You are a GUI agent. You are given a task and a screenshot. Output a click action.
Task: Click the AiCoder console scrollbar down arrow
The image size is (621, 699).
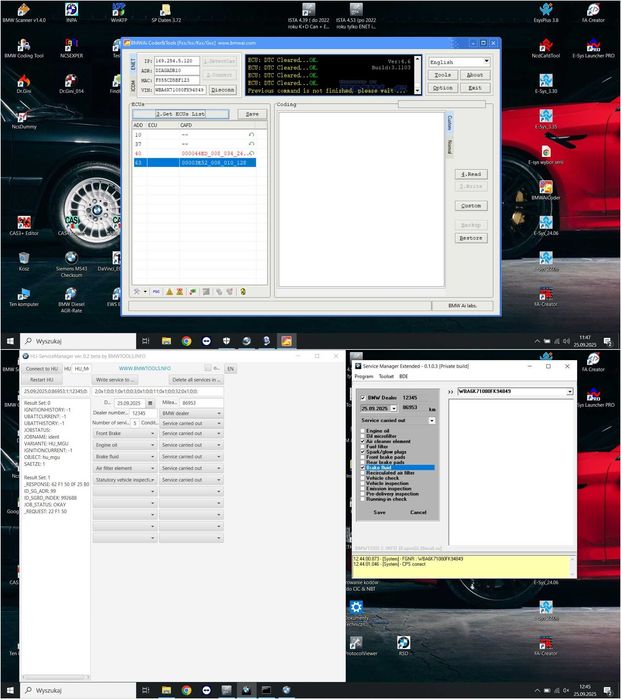coord(417,90)
